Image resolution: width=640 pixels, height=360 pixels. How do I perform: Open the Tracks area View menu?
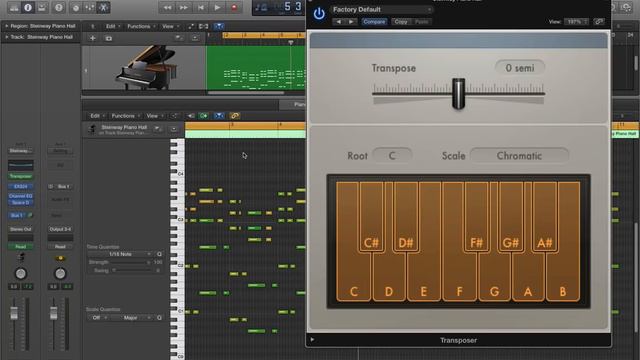point(170,26)
